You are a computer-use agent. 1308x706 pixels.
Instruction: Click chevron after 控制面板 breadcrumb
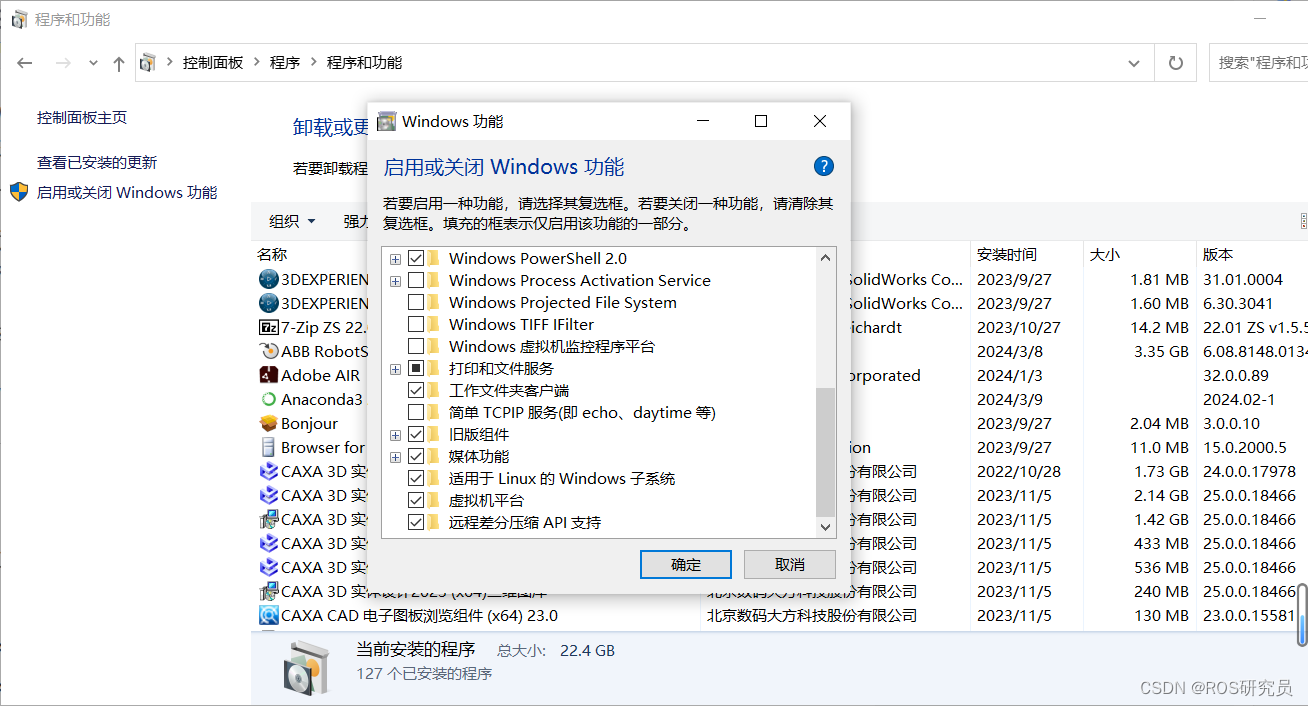(x=257, y=63)
